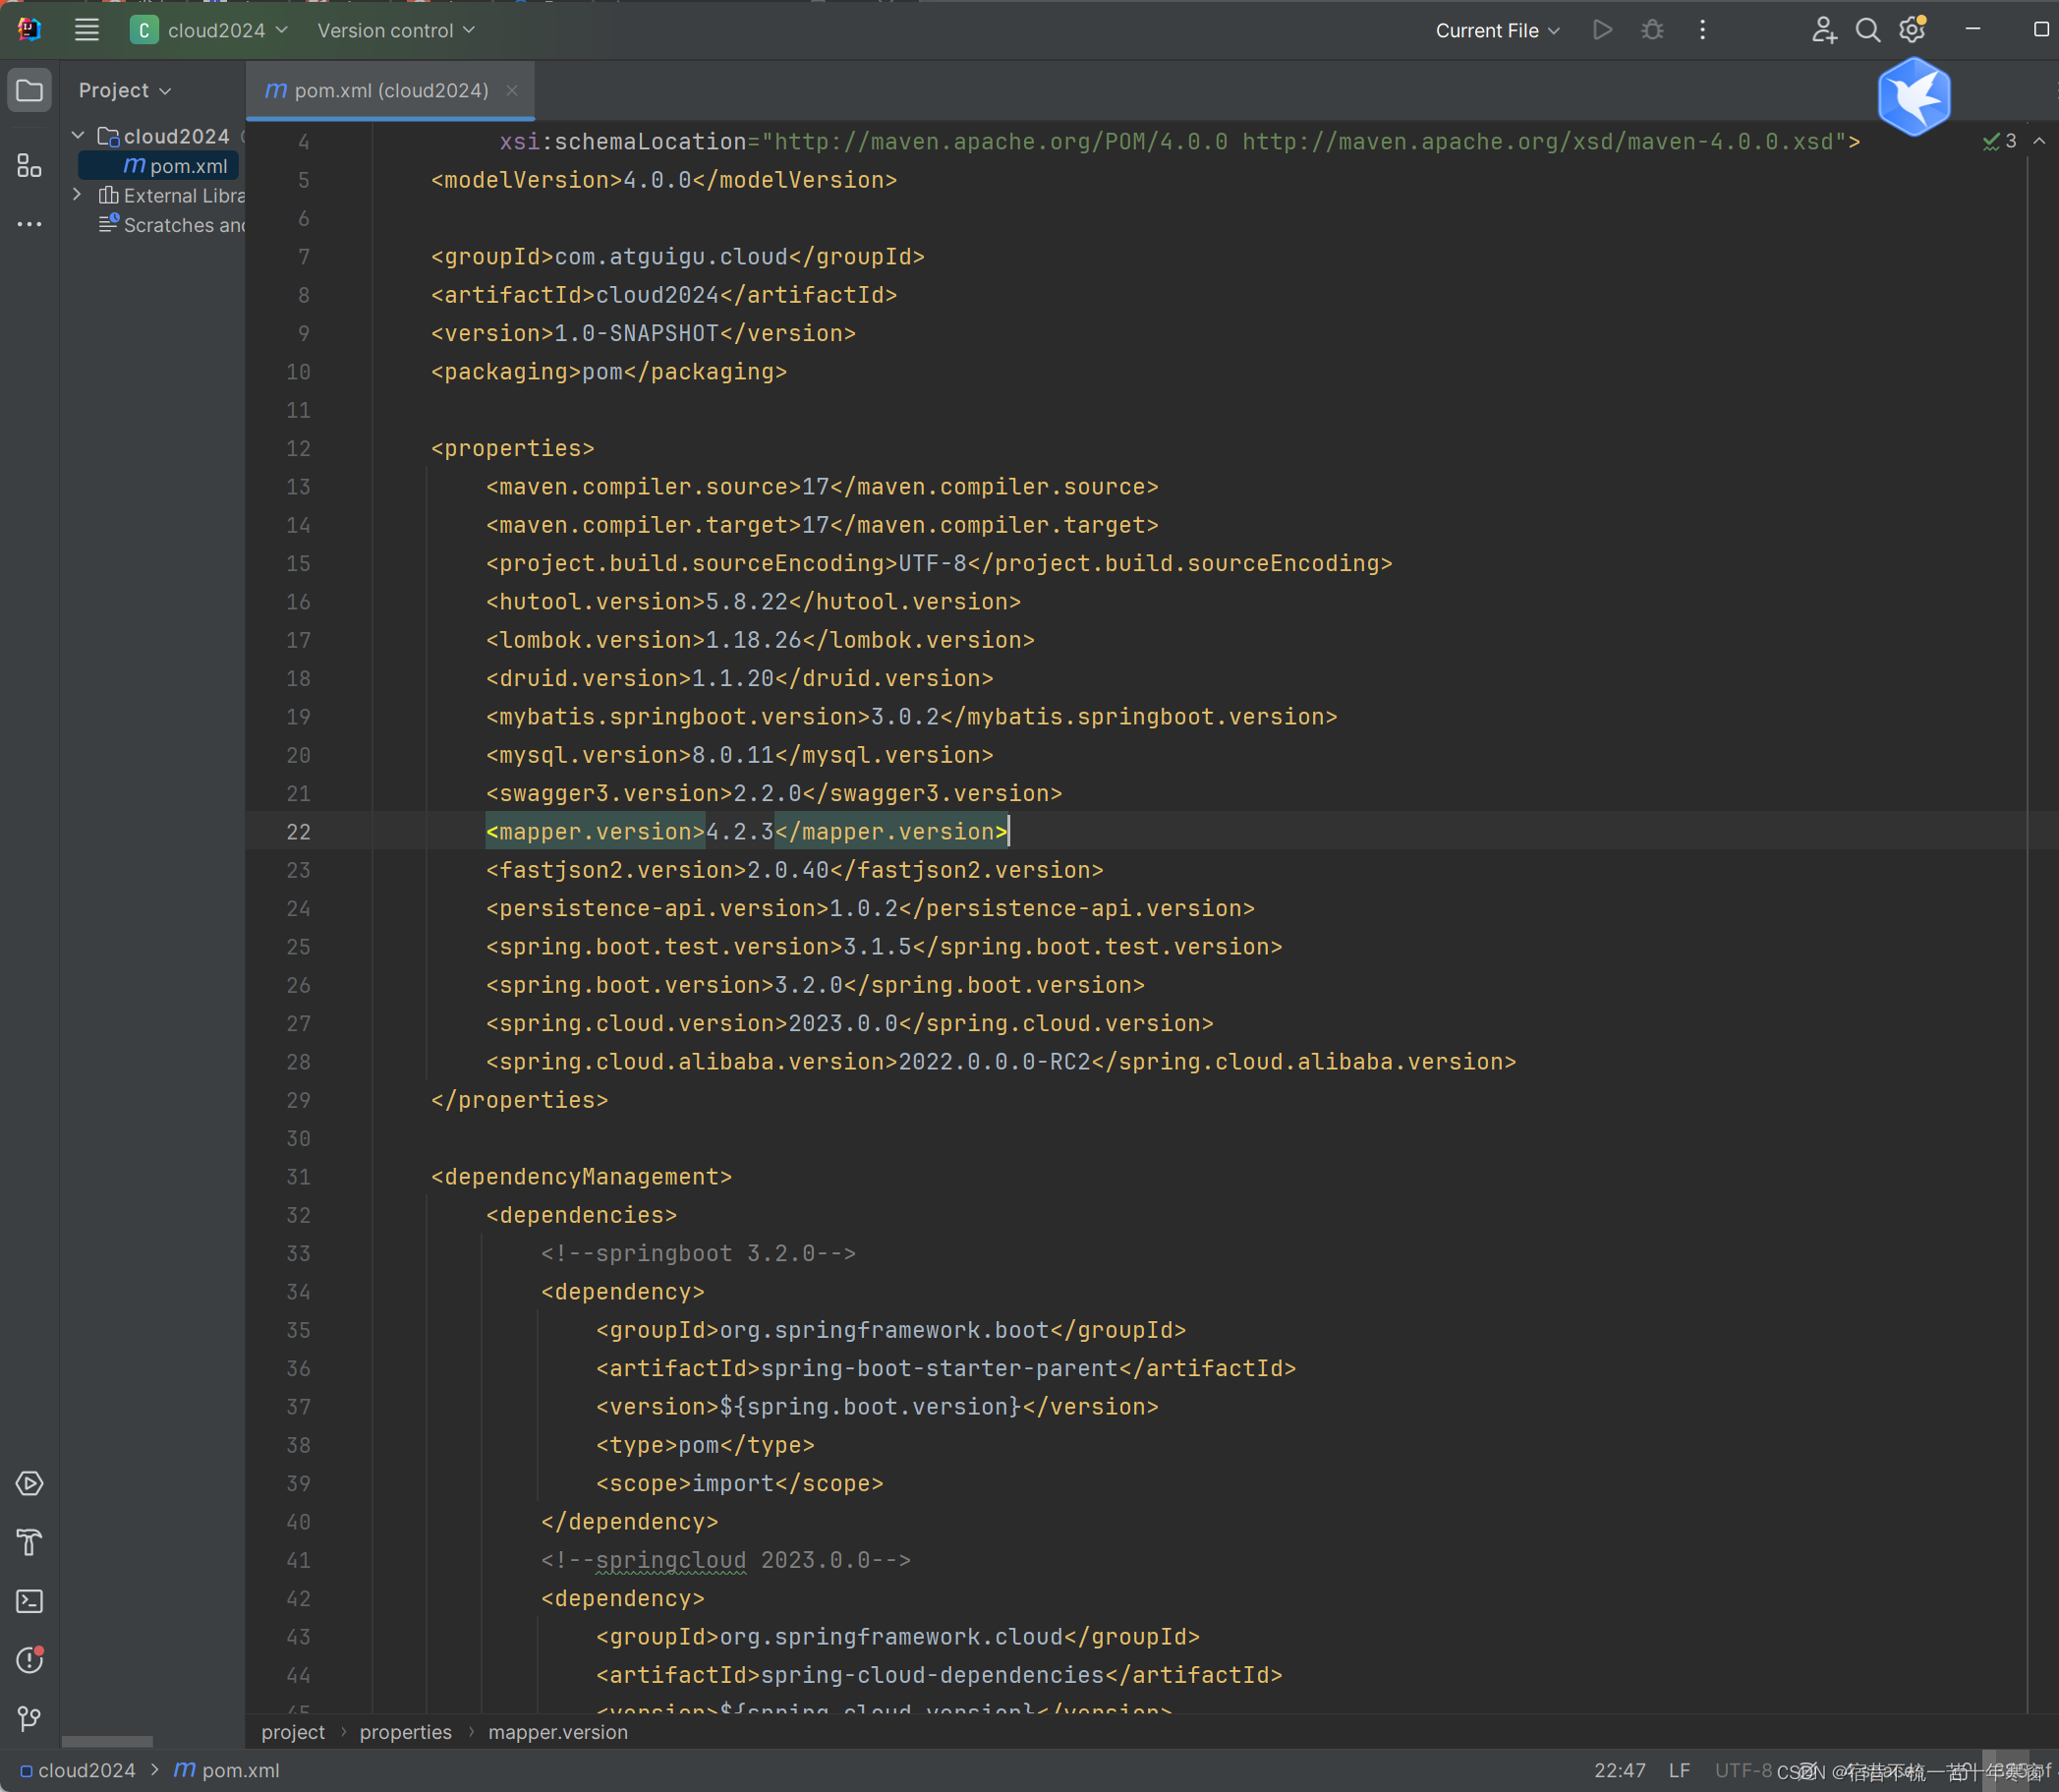2059x1792 pixels.
Task: Collapse the cloud2024 node in Project tree
Action: click(x=77, y=136)
